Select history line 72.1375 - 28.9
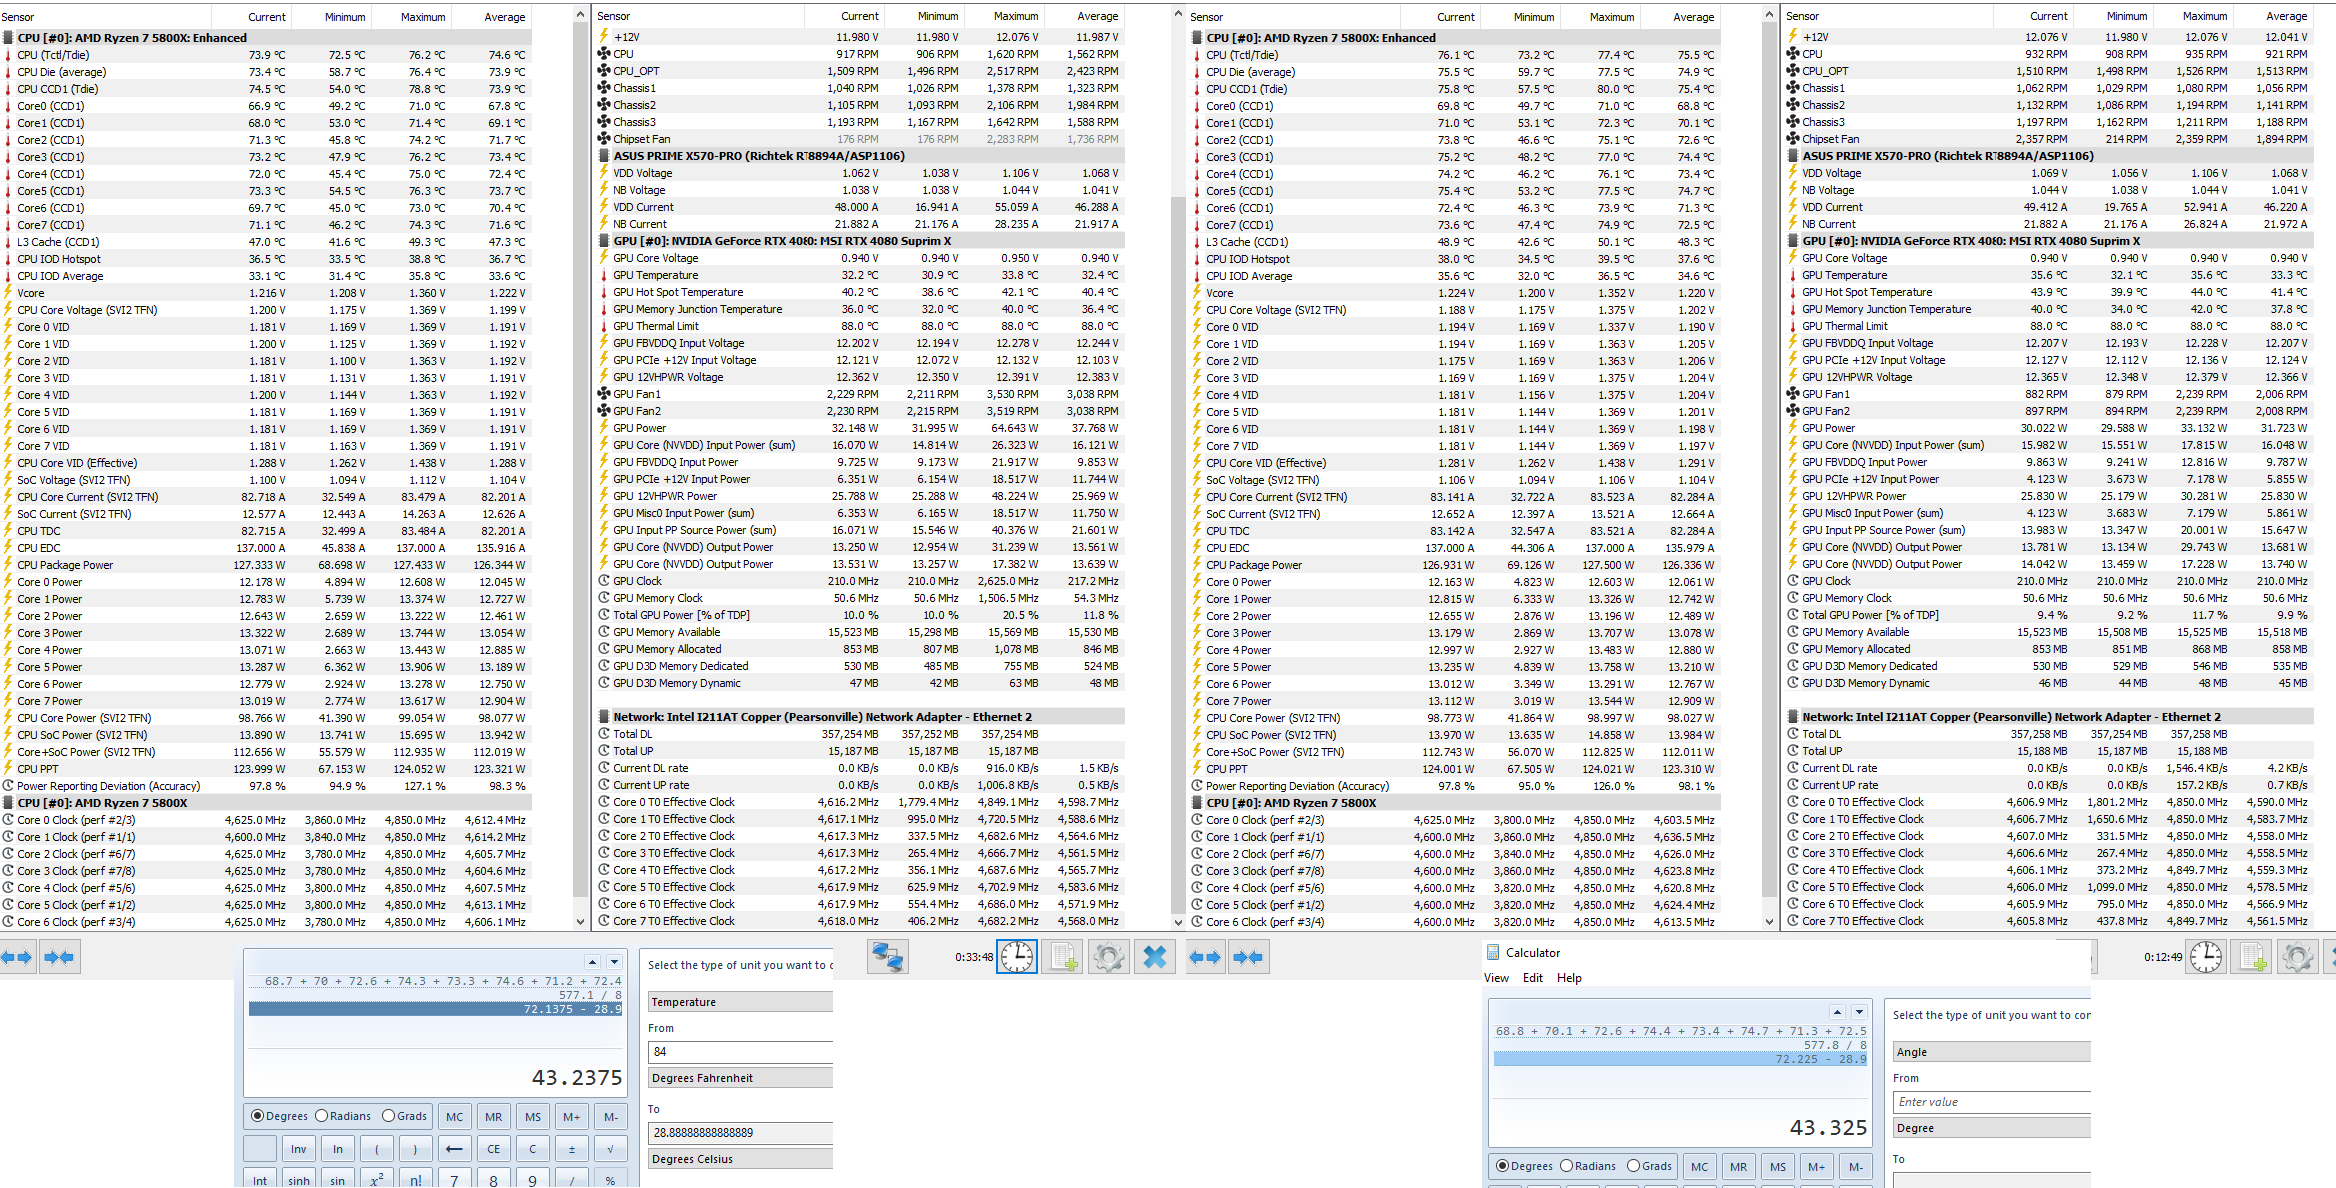The height and width of the screenshot is (1188, 2336). click(x=435, y=1009)
